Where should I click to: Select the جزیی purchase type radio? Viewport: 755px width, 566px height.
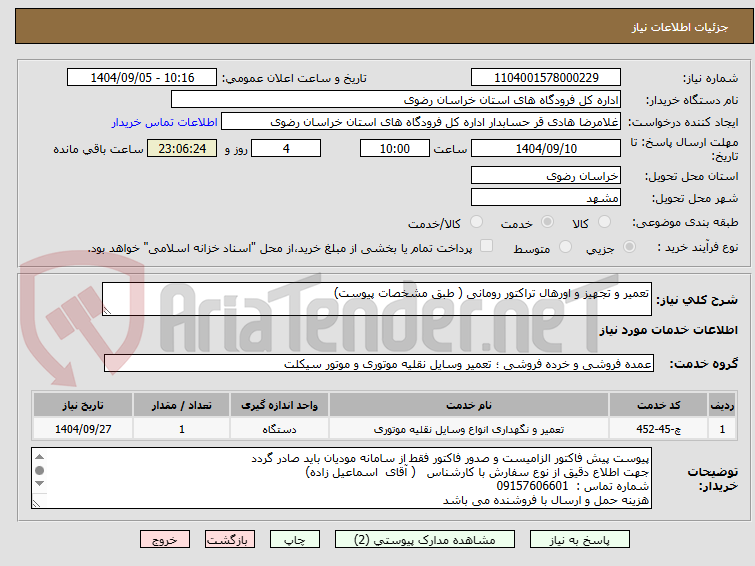pyautogui.click(x=629, y=247)
